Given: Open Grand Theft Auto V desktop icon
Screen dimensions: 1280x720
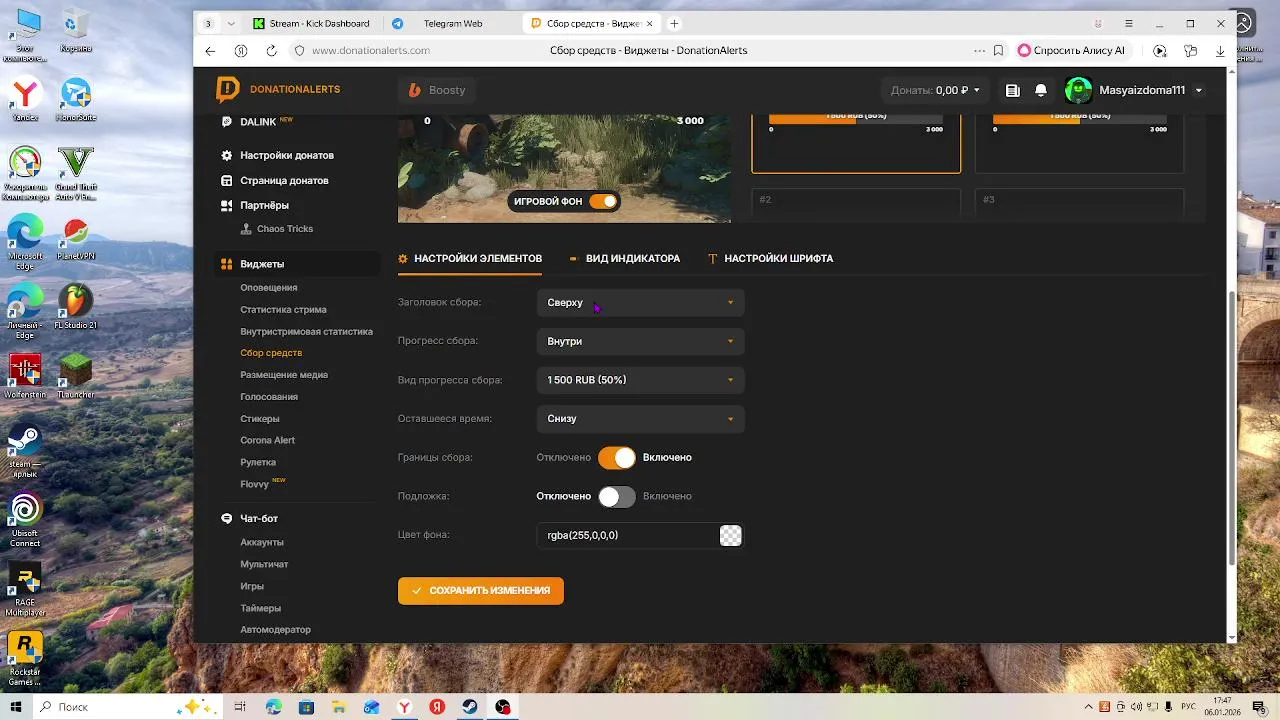Looking at the screenshot, I should click(75, 168).
